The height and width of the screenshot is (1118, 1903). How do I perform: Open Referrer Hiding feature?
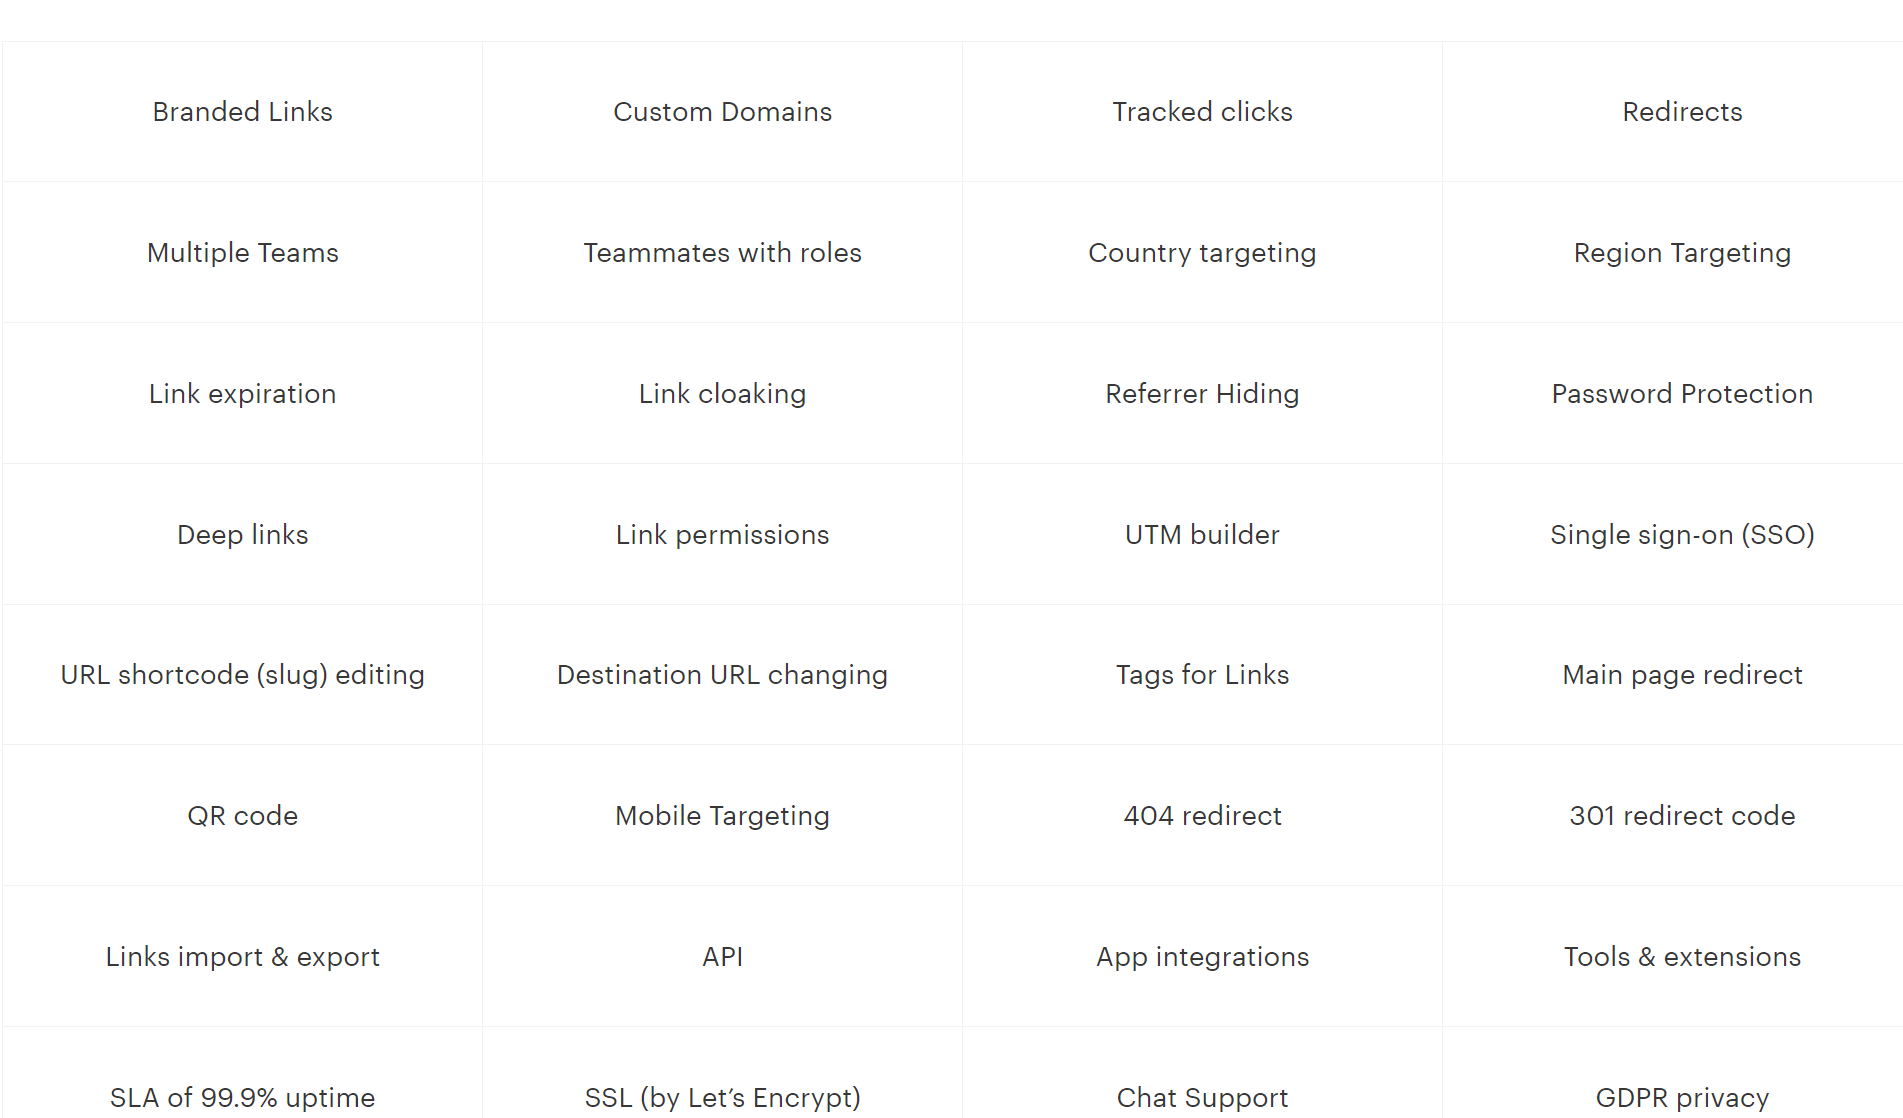[1202, 394]
